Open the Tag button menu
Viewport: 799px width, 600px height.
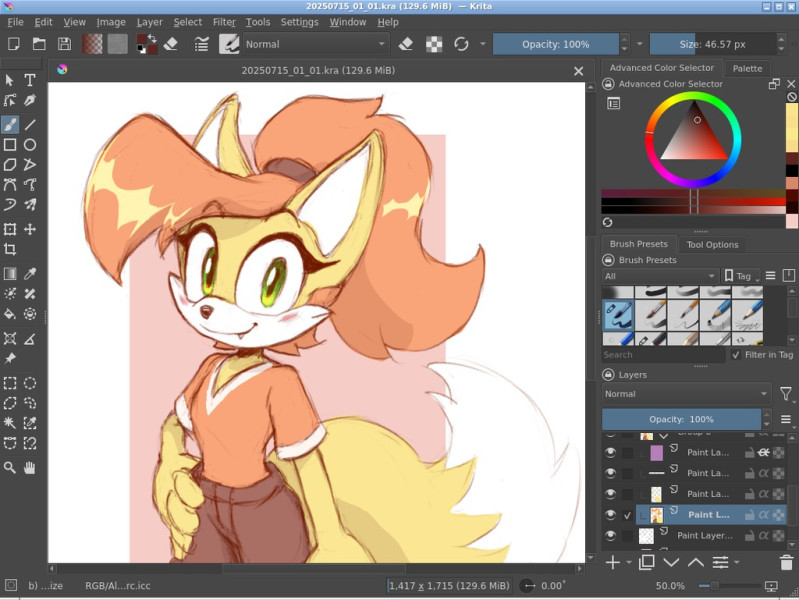[x=741, y=276]
